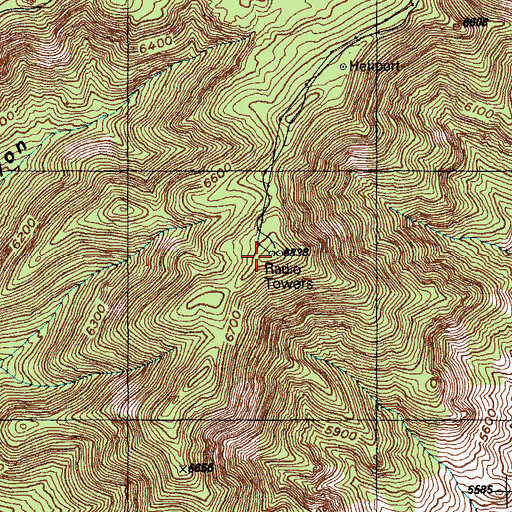Click the Heliport circle symbol

[343, 67]
